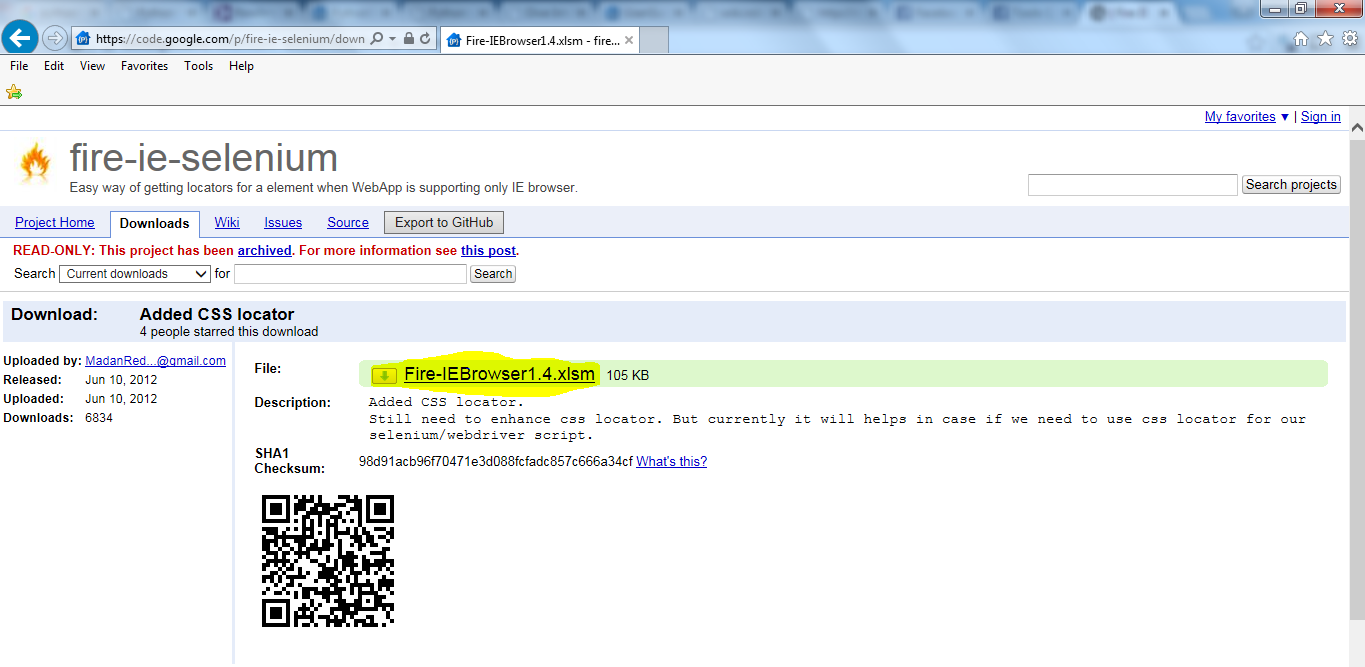Open the Source tab
Viewport: 1365px width, 667px height.
pos(348,223)
